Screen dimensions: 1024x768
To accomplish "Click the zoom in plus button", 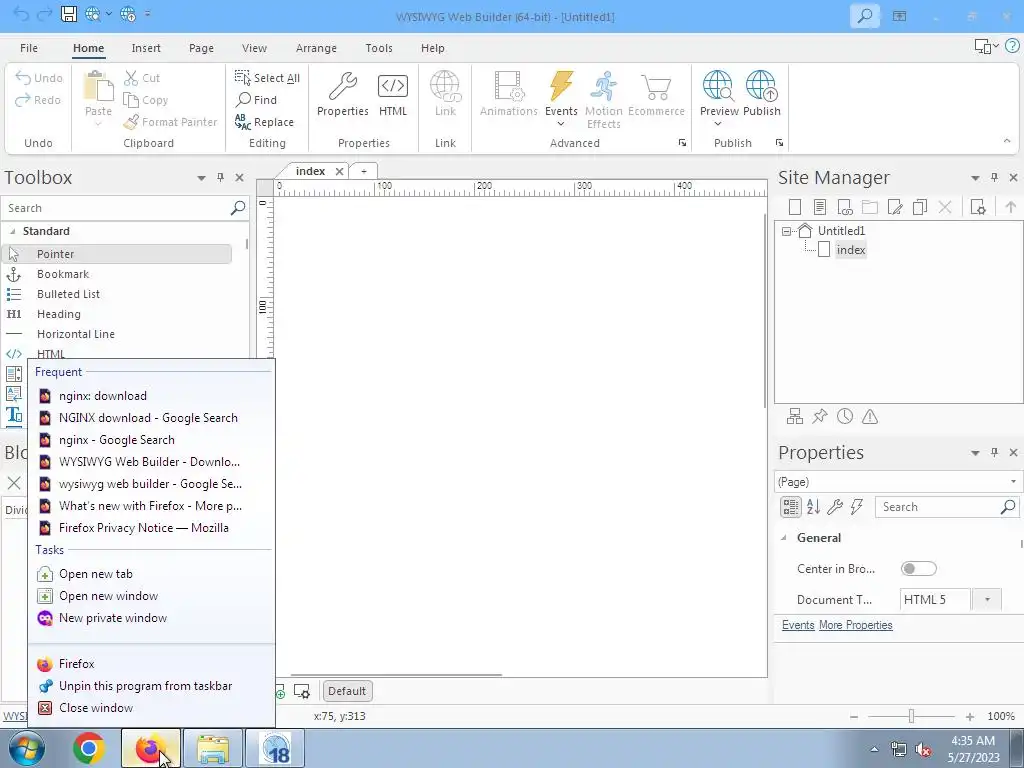I will [970, 716].
